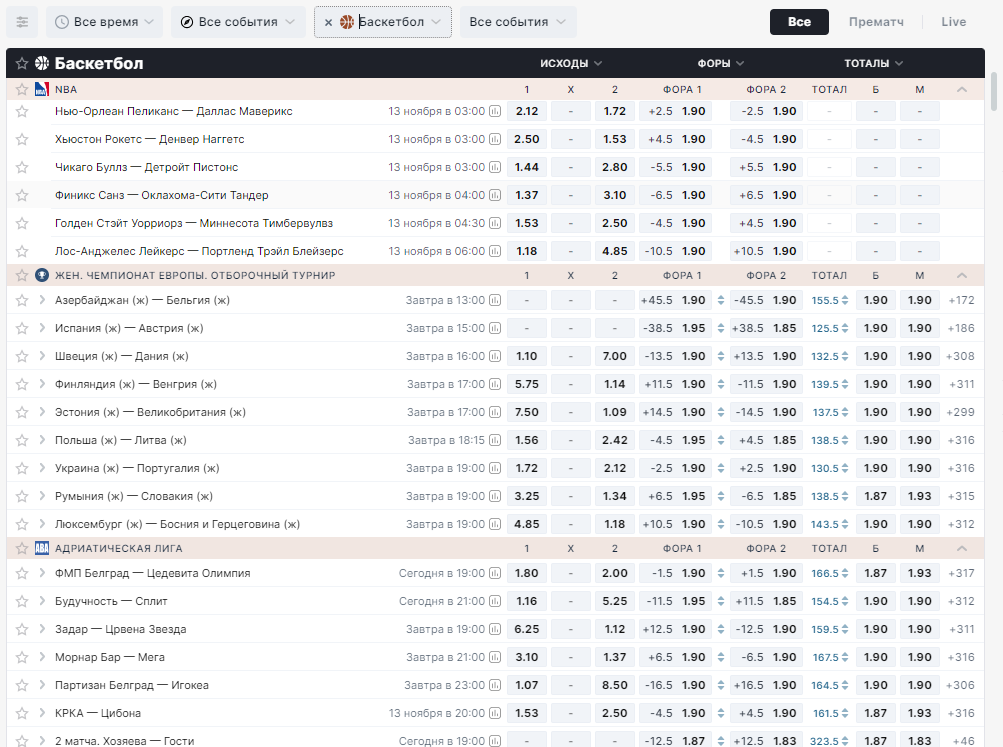Open statistics icon for Хьюстон Рокетс — Денвер Наггетс
Screen dimensions: 1003x747
pos(495,139)
